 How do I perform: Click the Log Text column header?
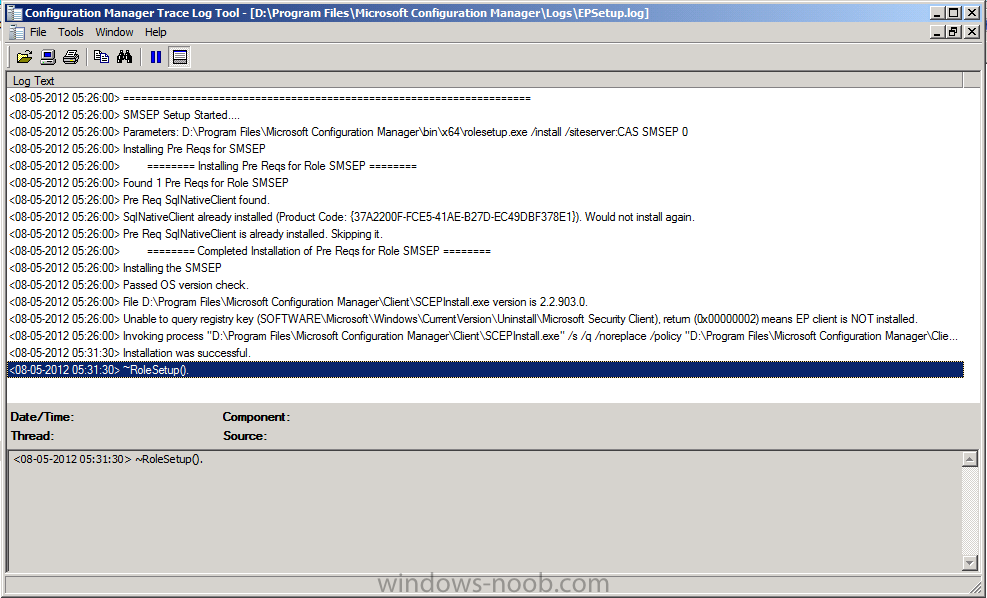(x=485, y=81)
